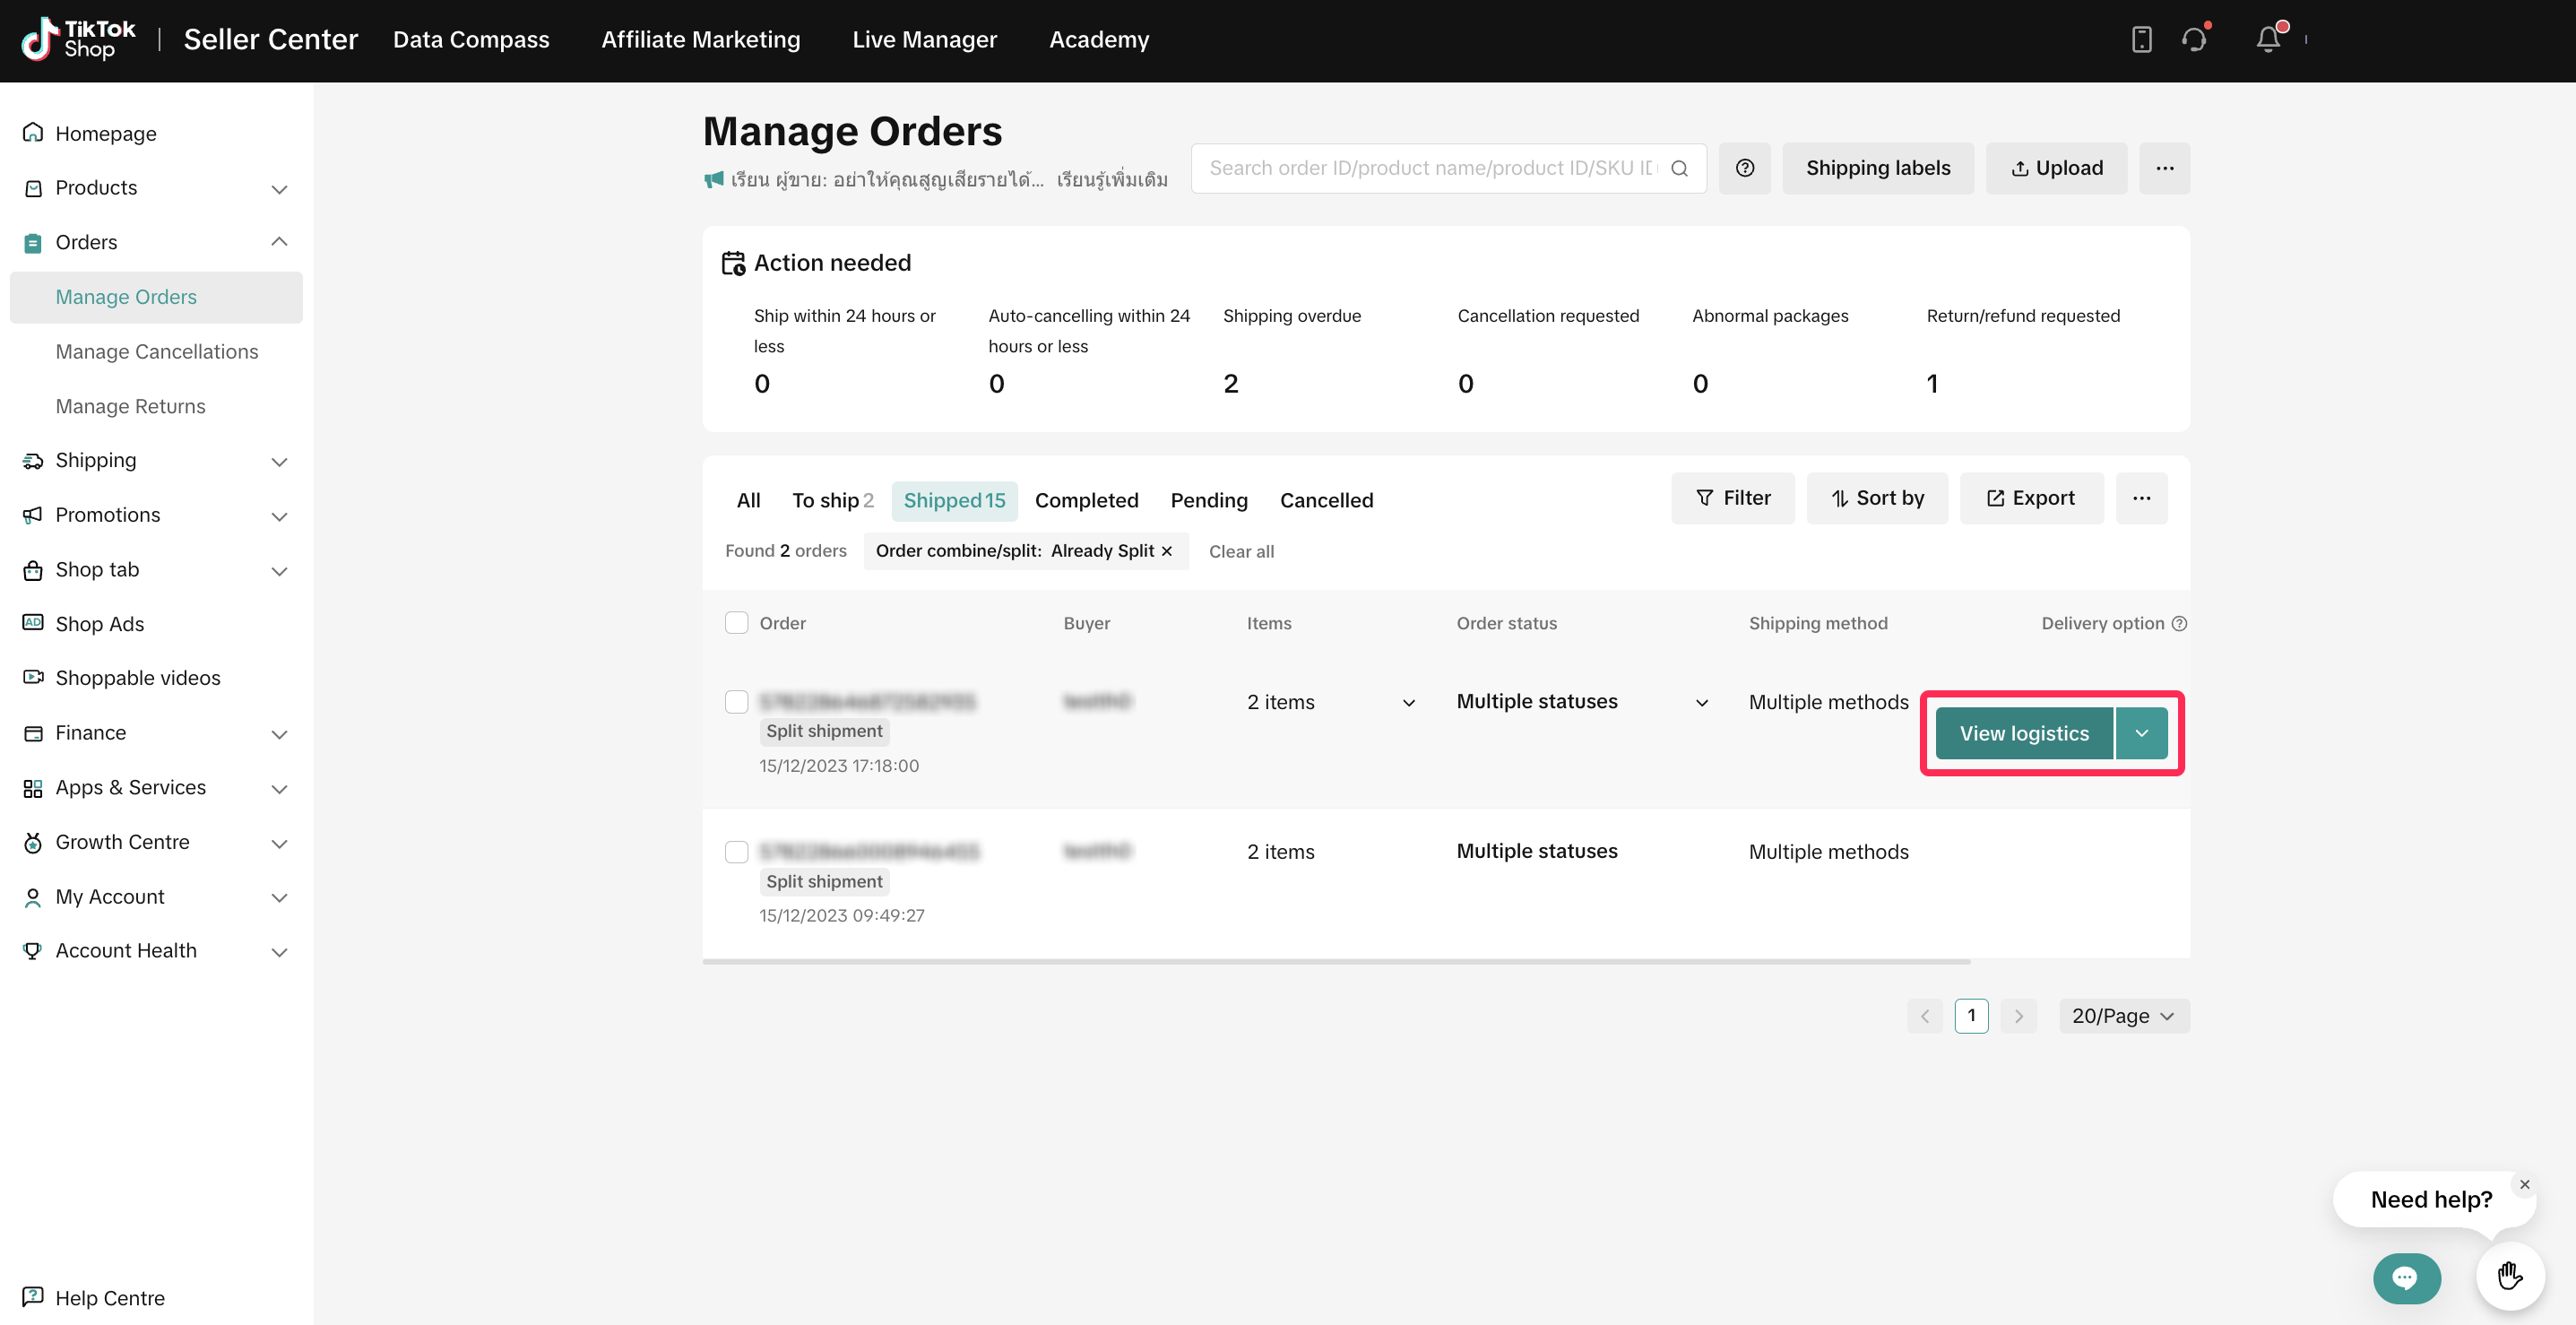The height and width of the screenshot is (1325, 2576).
Task: Open the Data Compass menu
Action: coord(470,40)
